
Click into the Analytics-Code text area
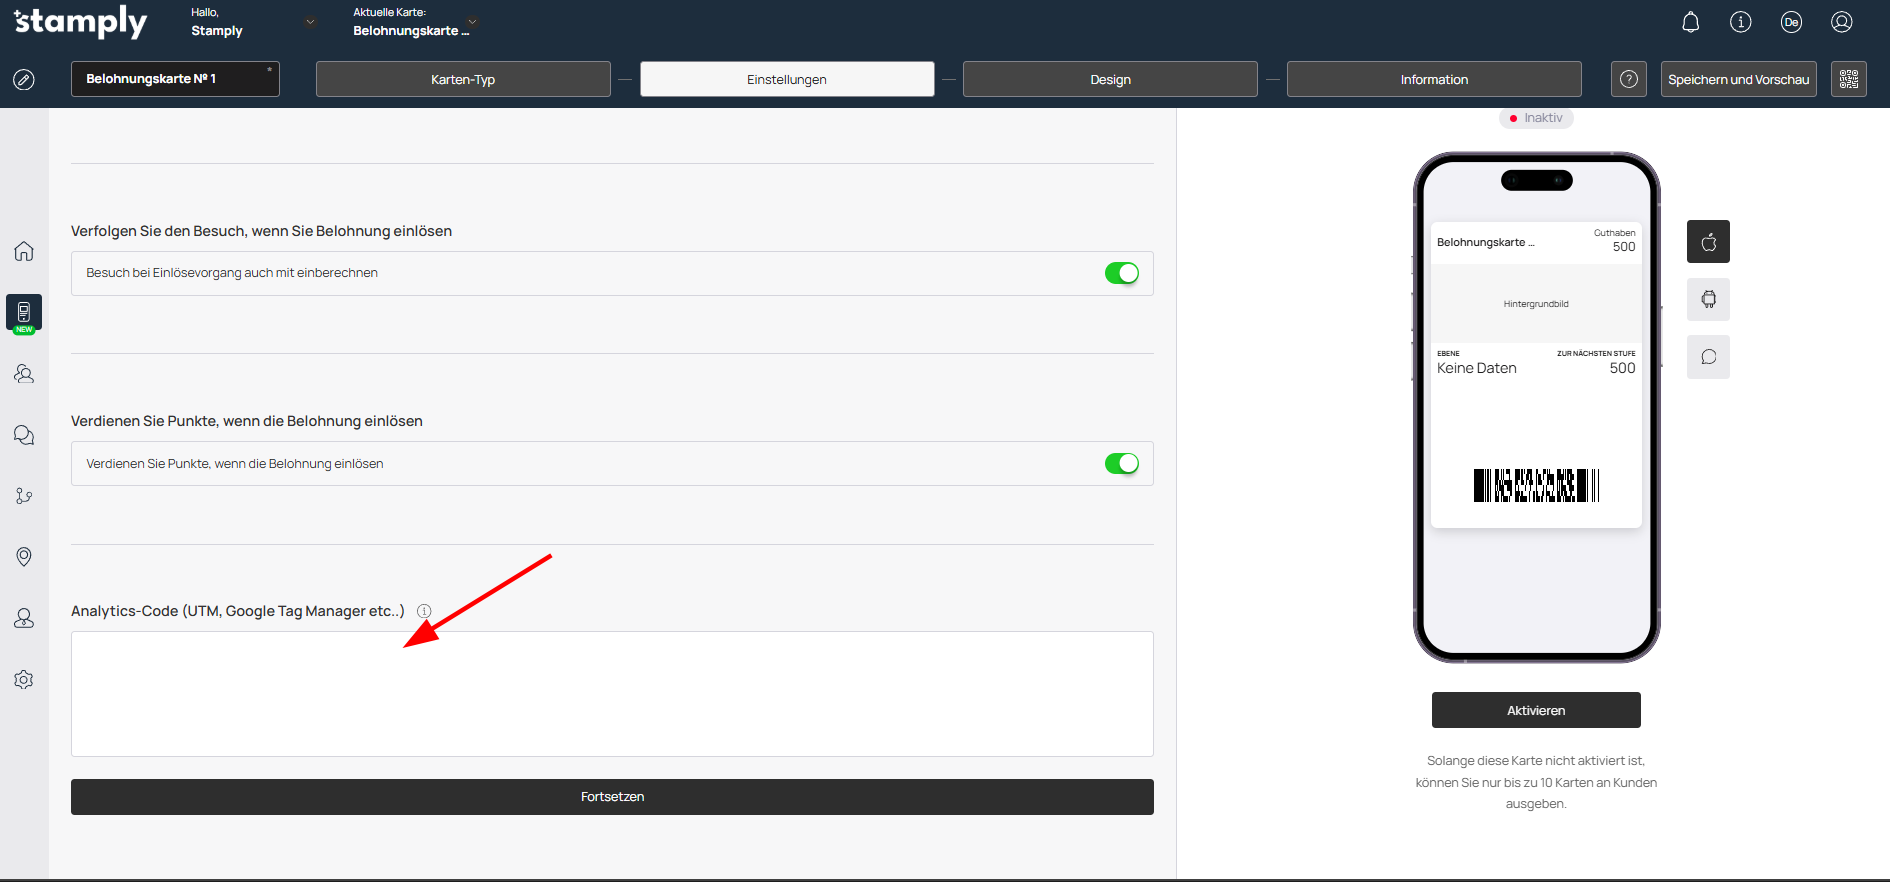[612, 694]
